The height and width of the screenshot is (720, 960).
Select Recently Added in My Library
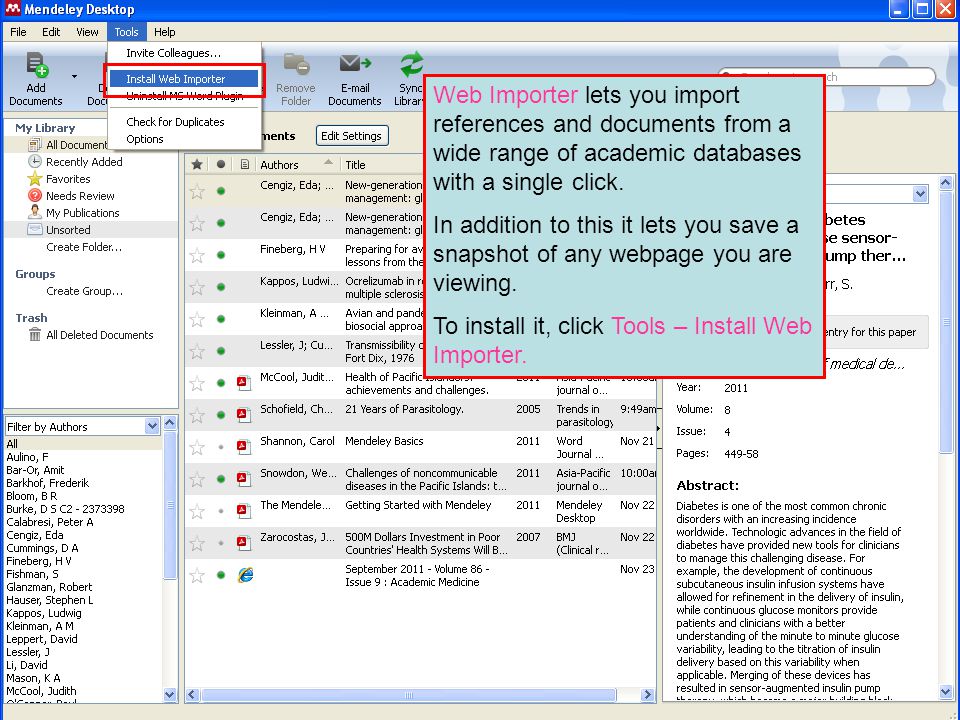(x=84, y=162)
